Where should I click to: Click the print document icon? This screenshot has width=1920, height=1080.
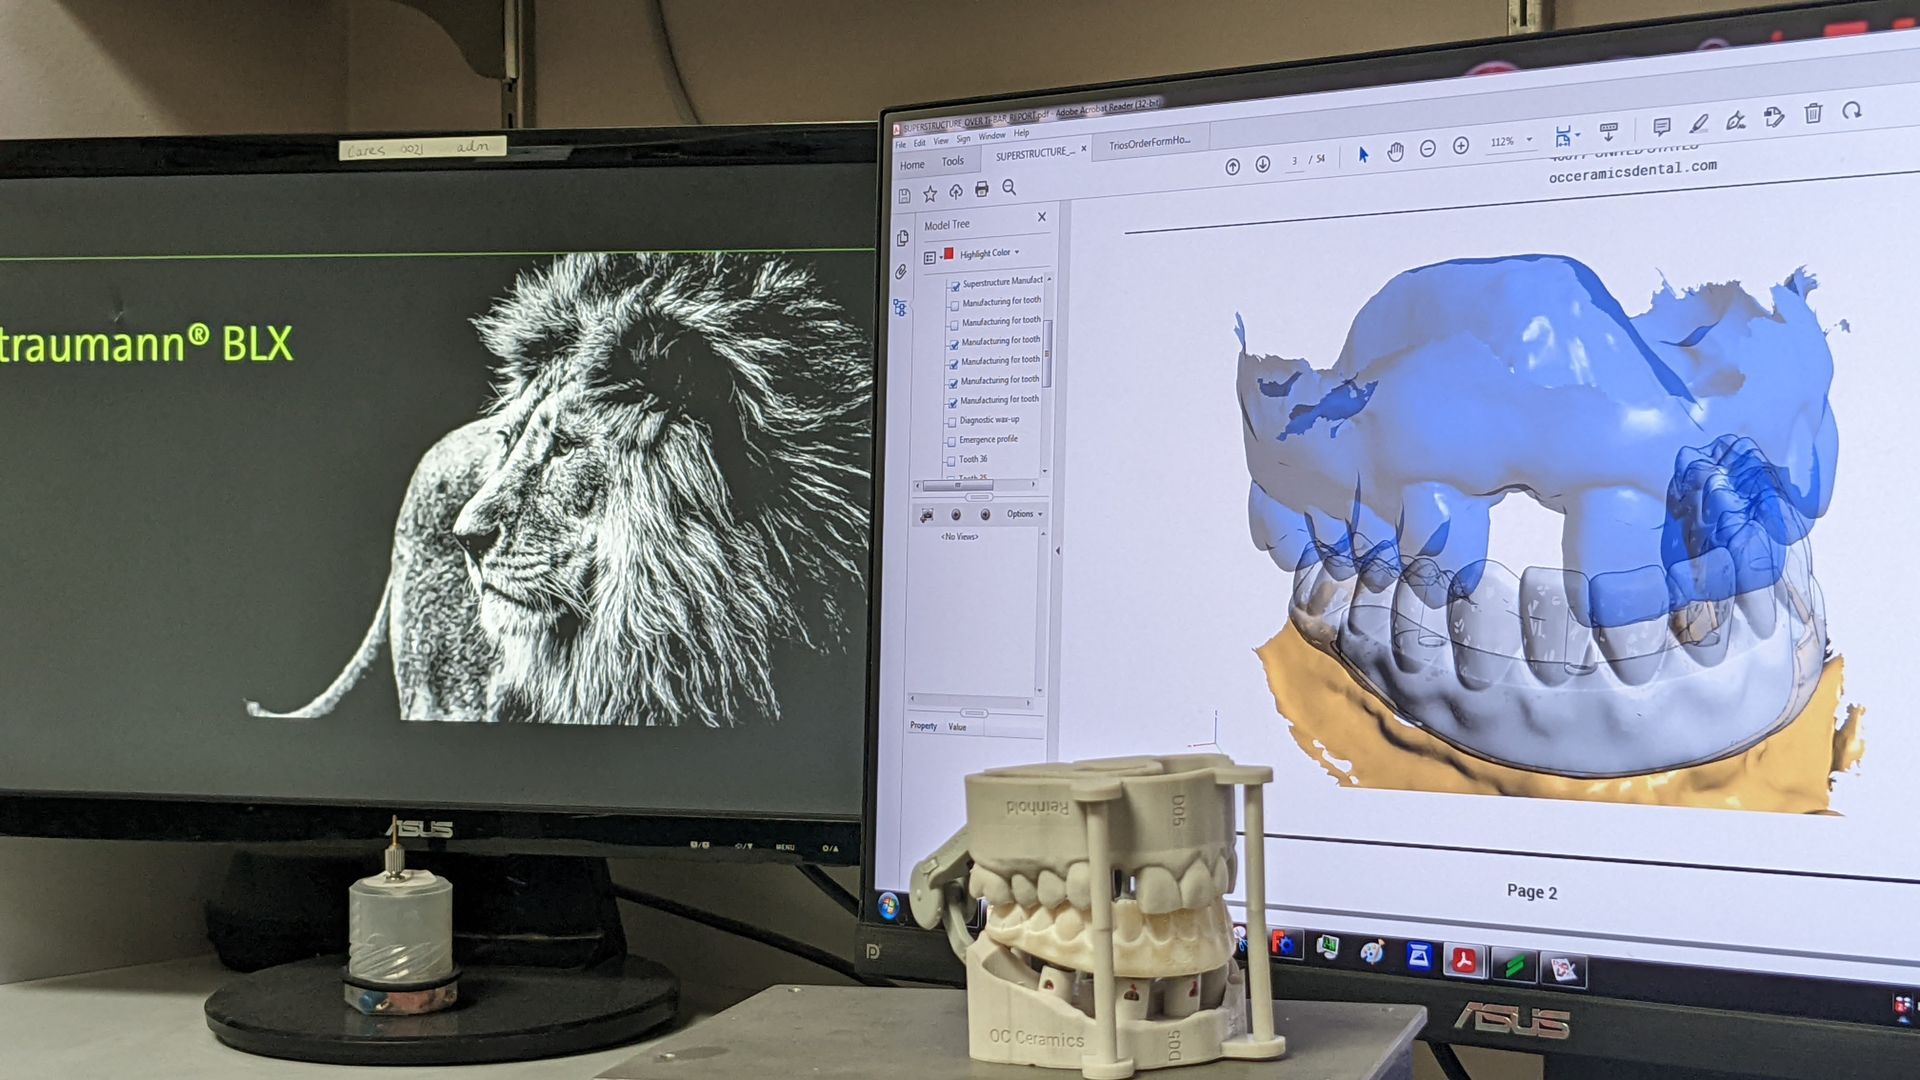(981, 189)
